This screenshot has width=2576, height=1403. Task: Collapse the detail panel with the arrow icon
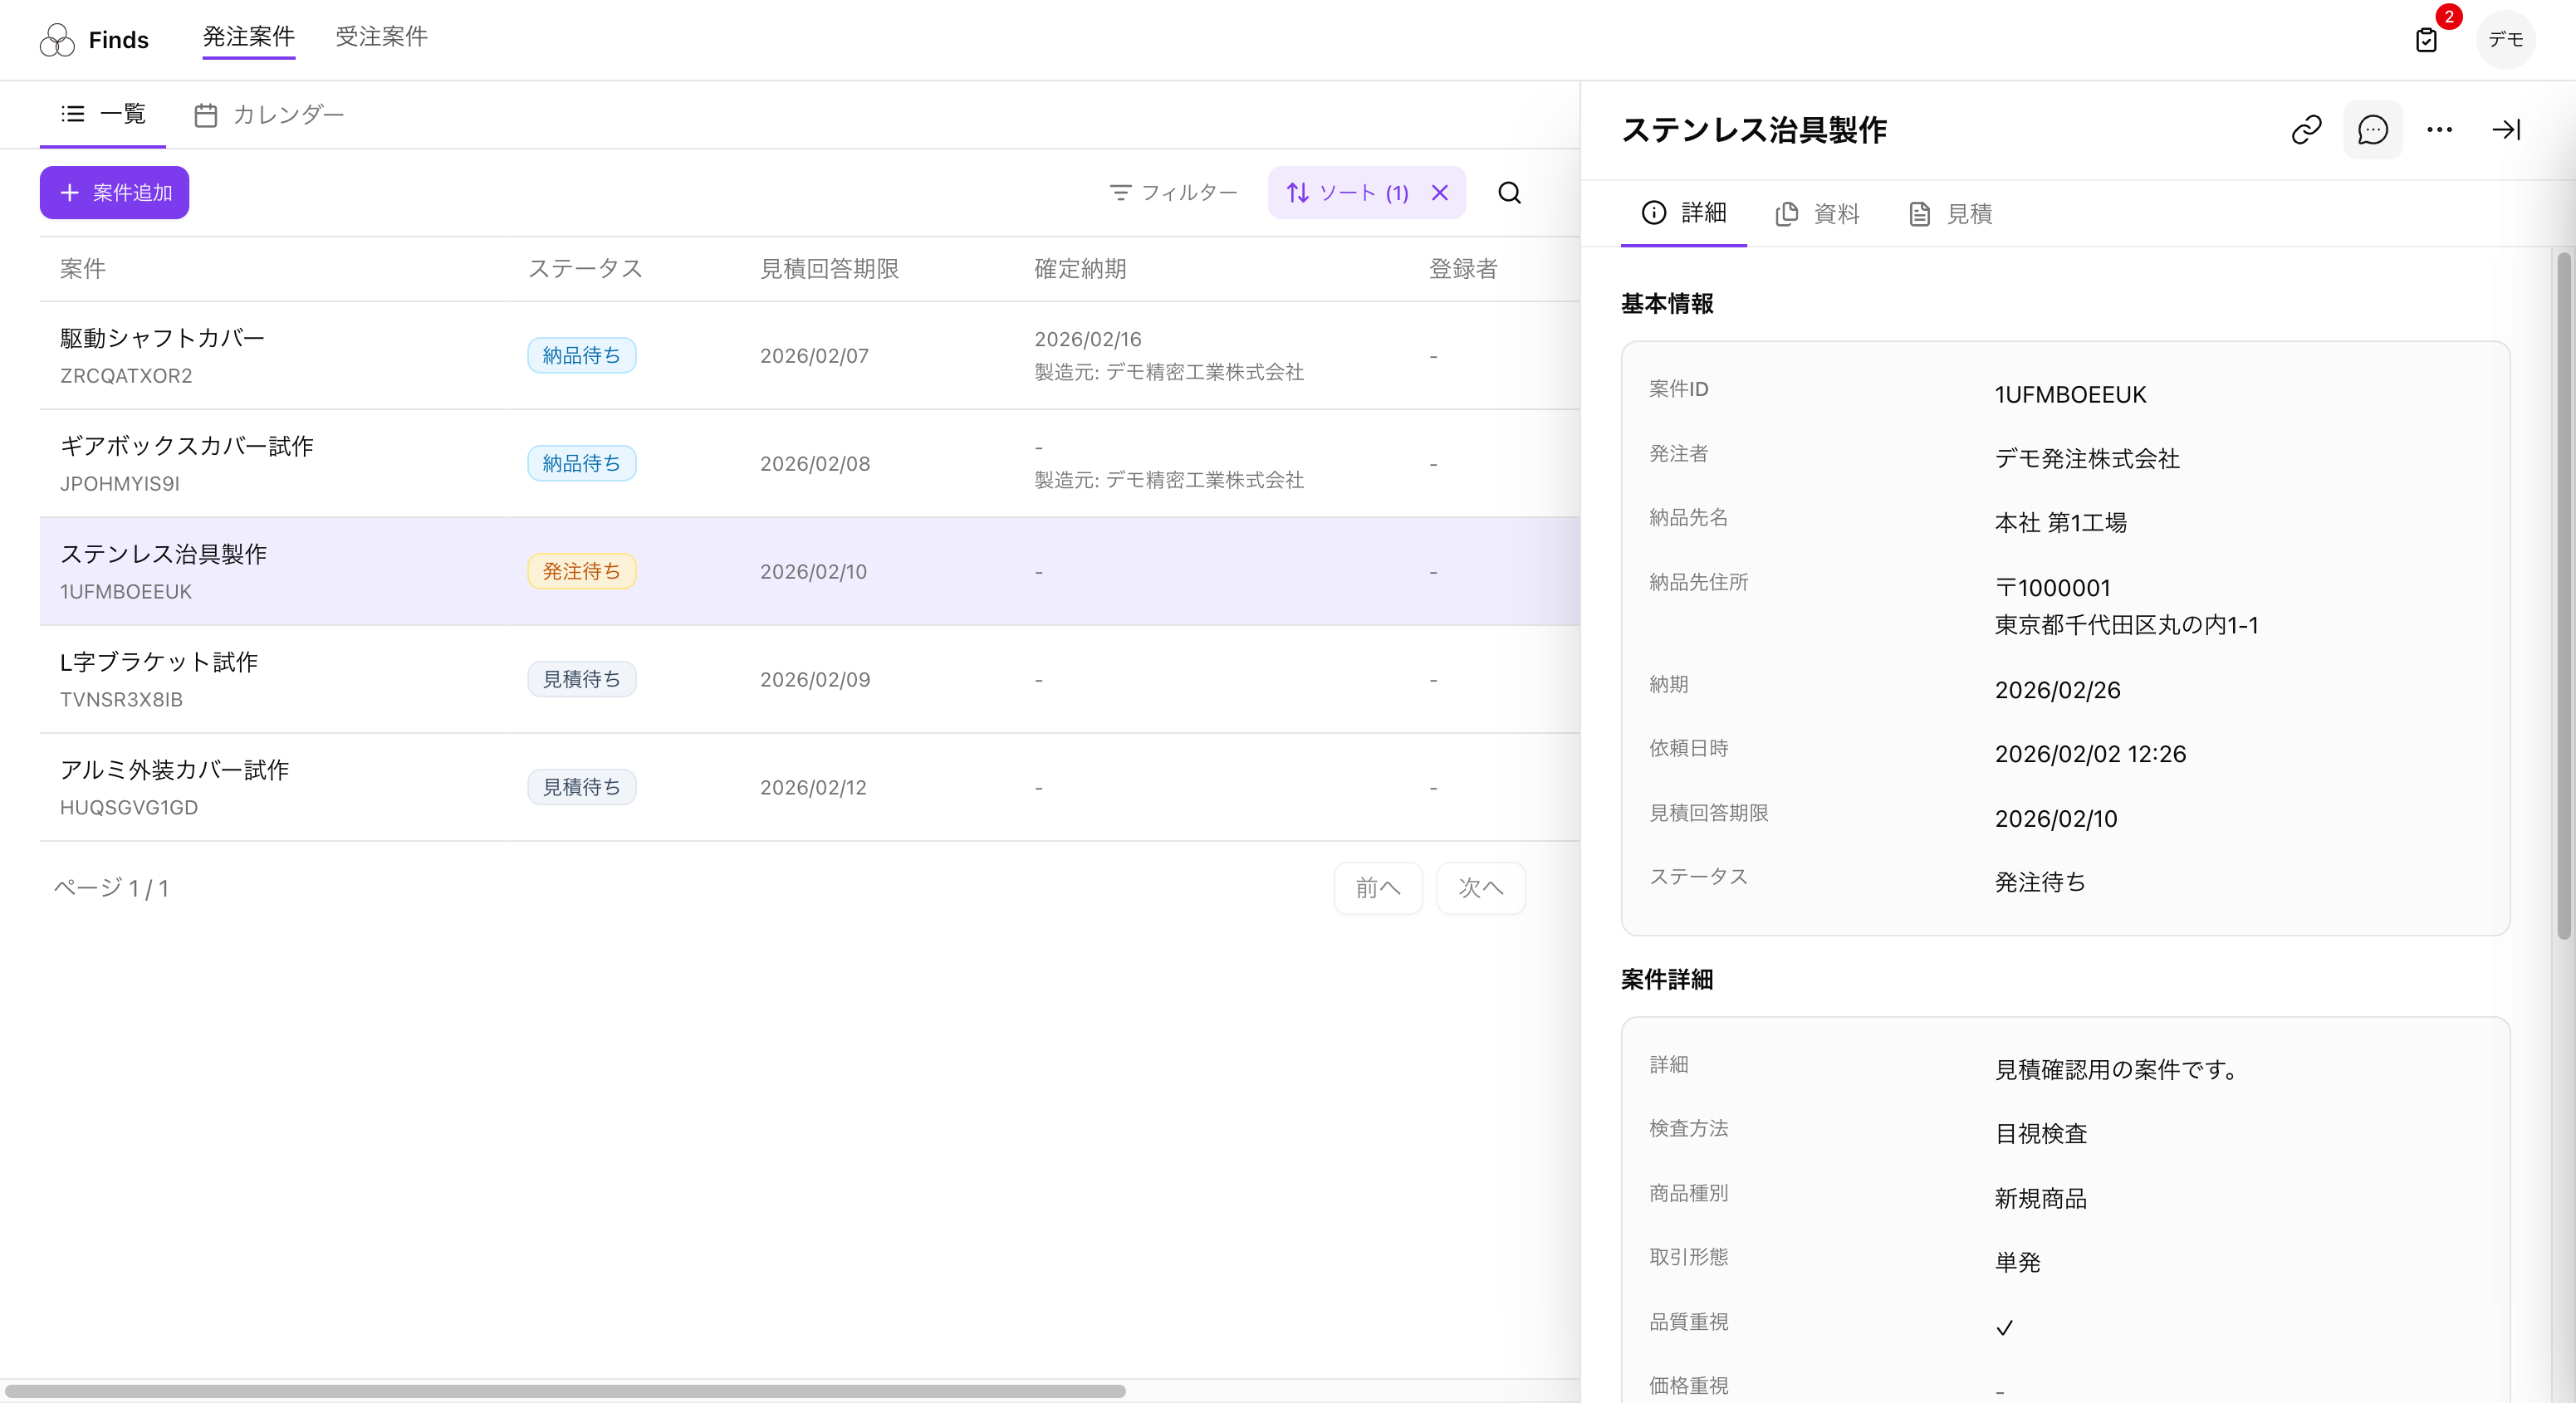point(2506,129)
